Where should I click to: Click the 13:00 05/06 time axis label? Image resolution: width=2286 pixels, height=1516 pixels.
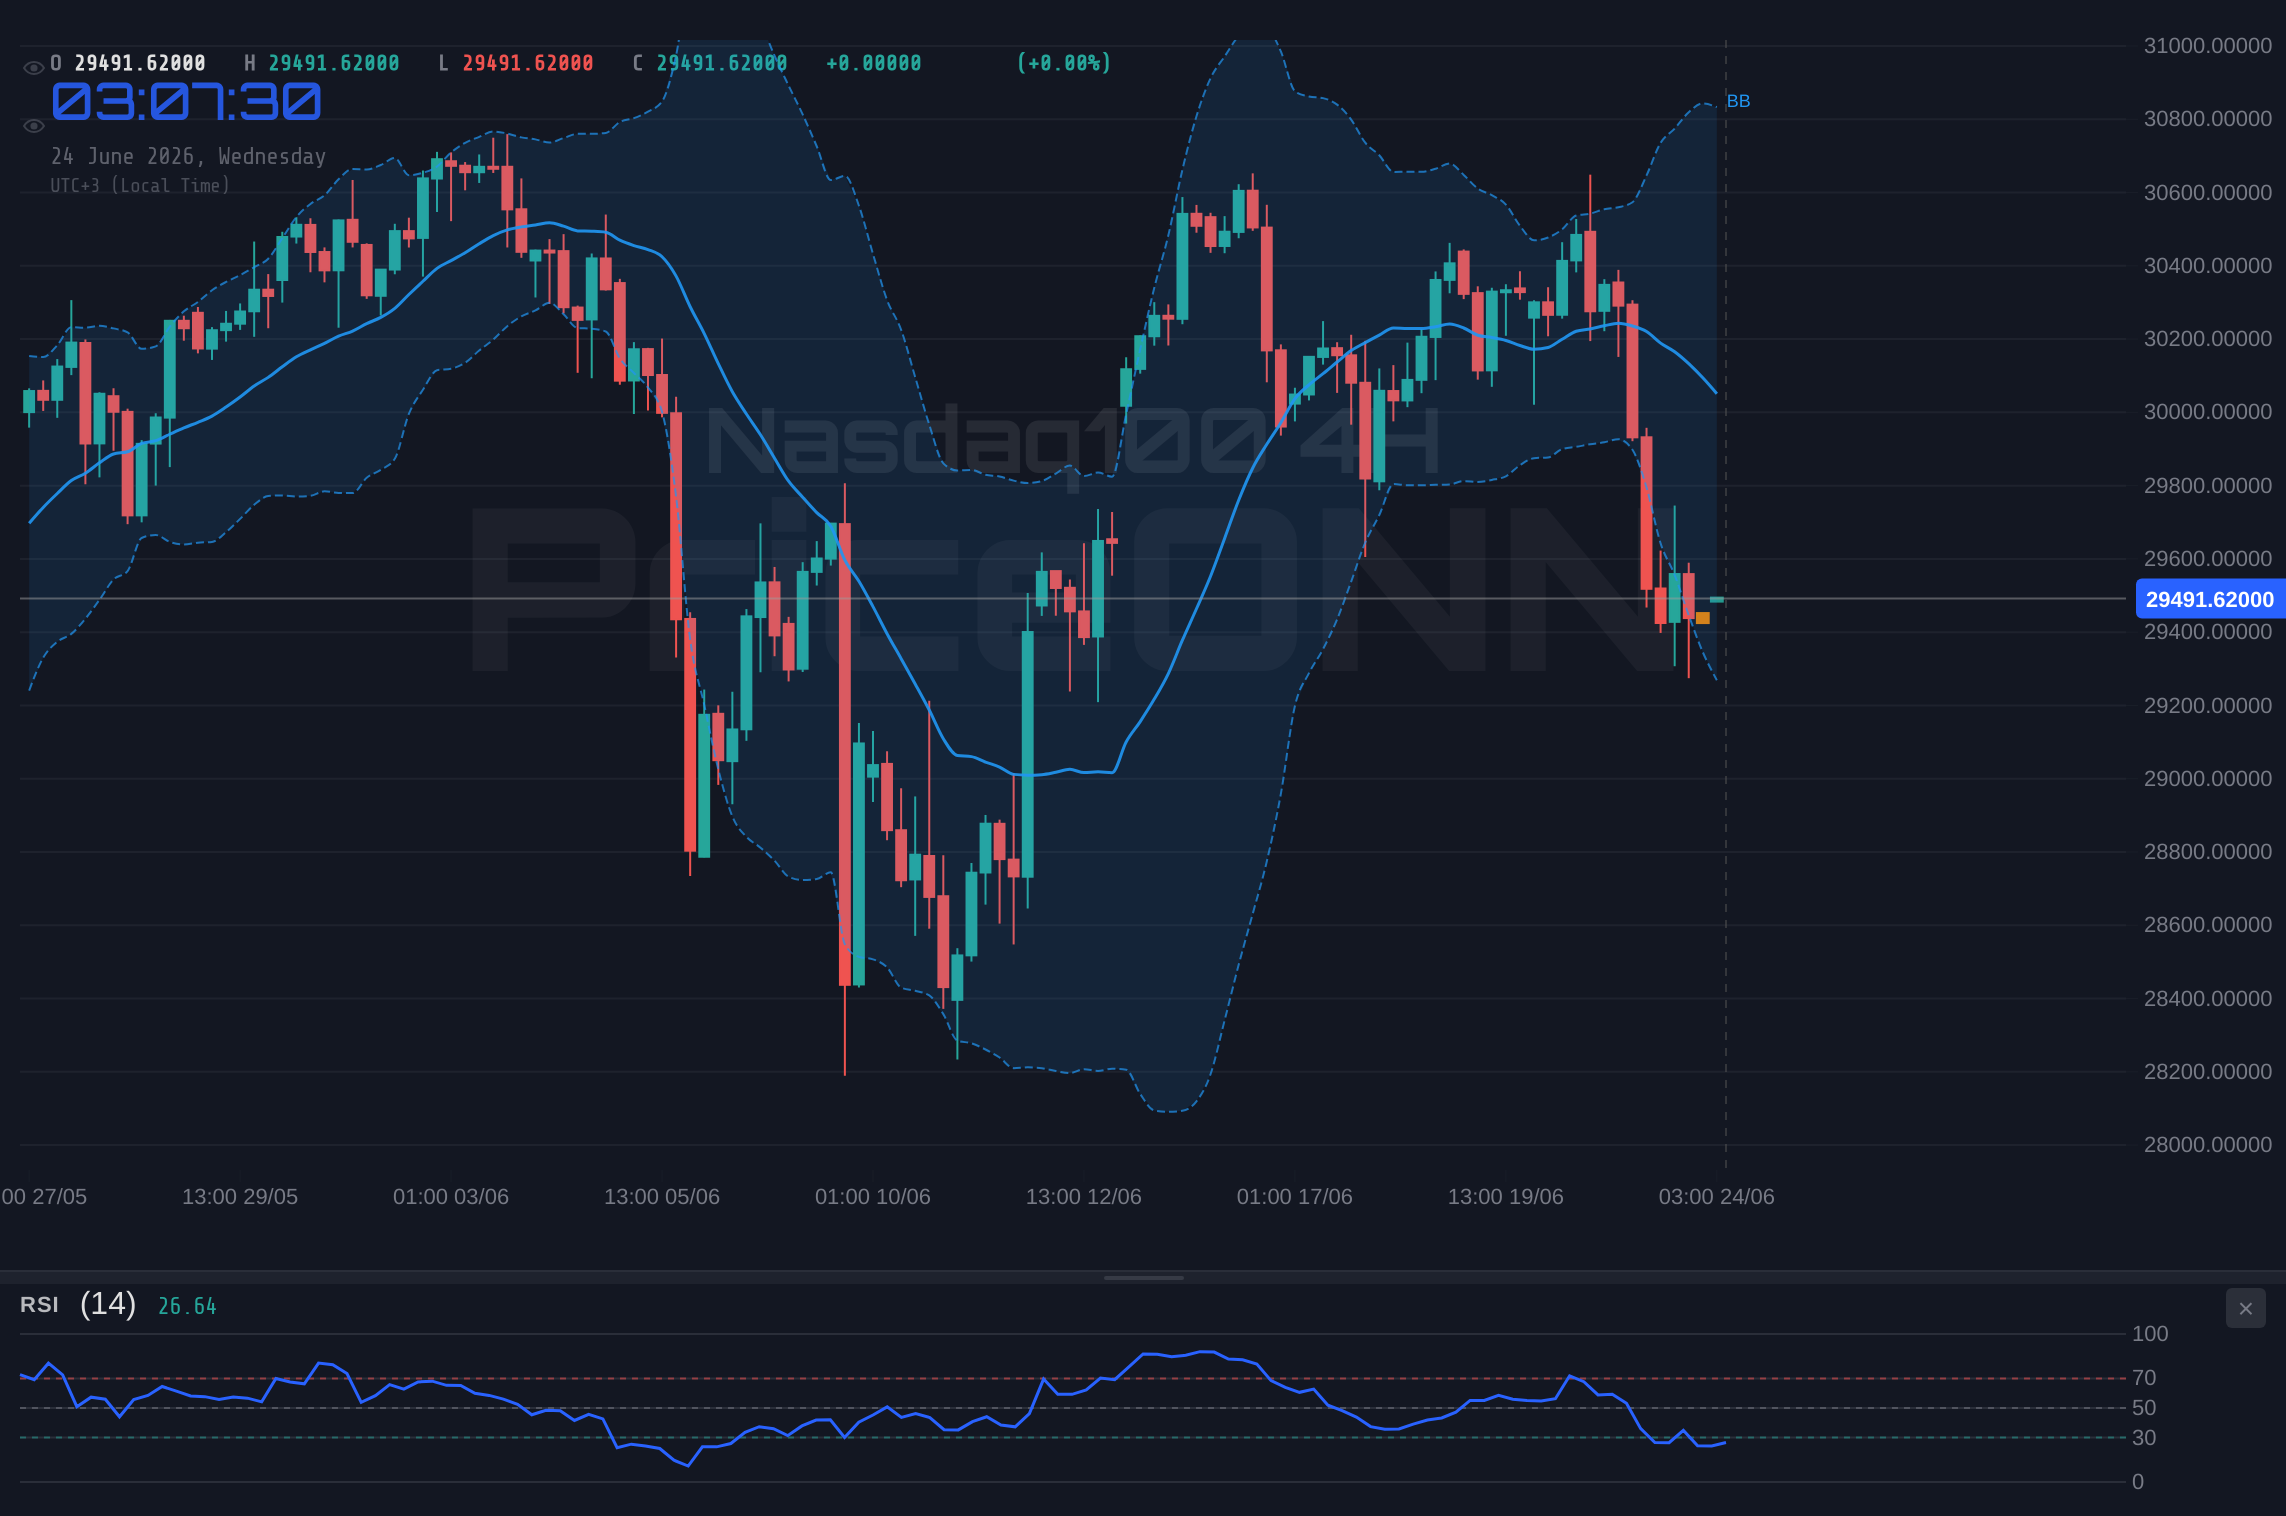(662, 1197)
